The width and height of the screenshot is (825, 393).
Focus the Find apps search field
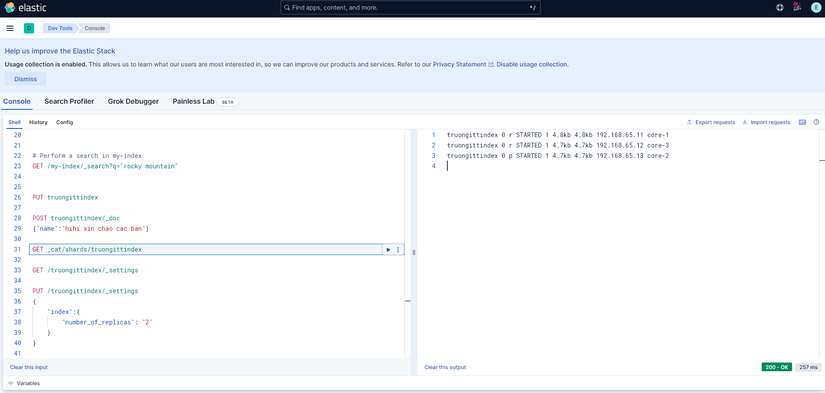(x=410, y=8)
